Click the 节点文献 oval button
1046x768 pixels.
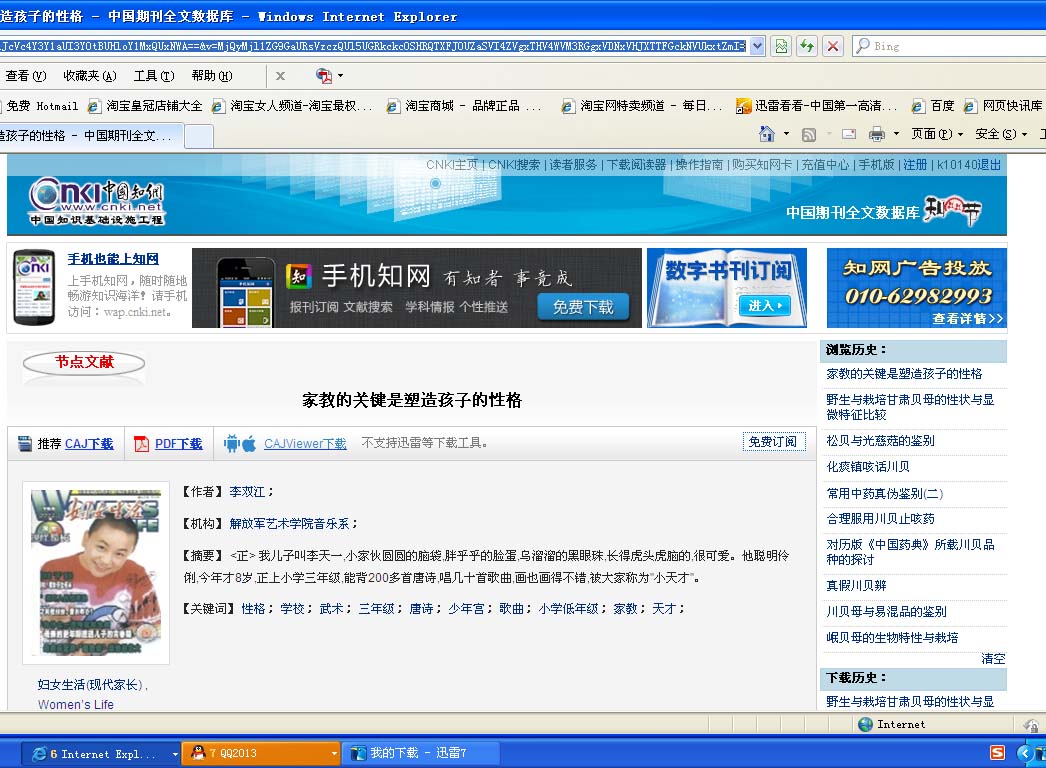[84, 362]
